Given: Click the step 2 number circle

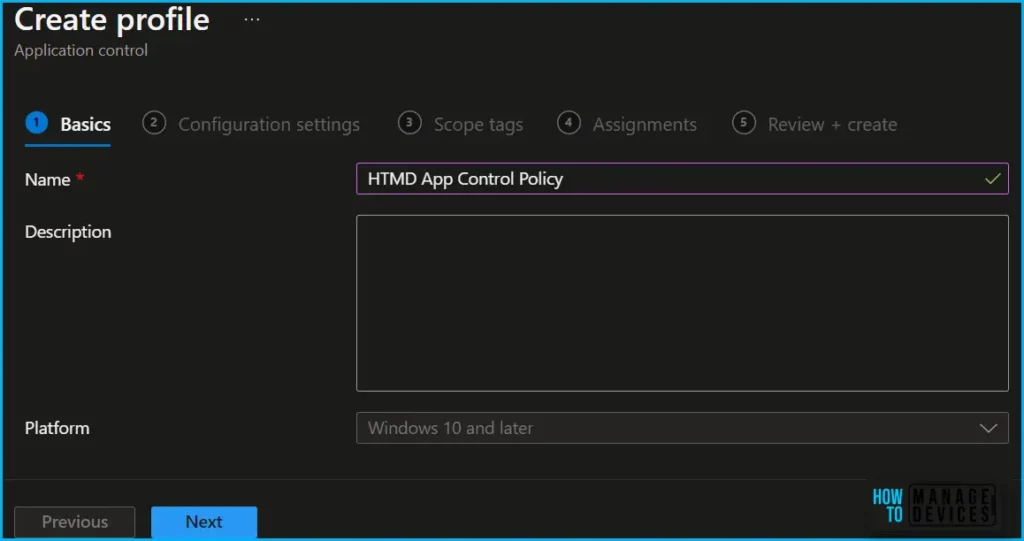Looking at the screenshot, I should coord(154,123).
